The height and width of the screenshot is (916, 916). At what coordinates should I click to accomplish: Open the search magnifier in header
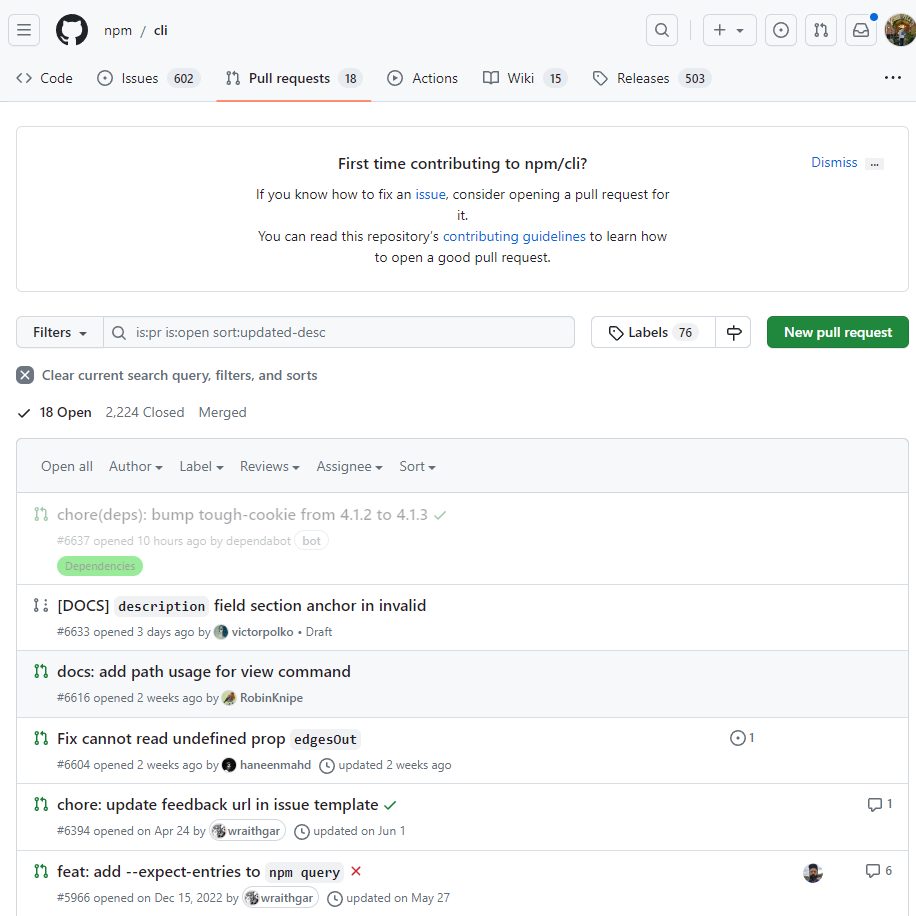[662, 30]
